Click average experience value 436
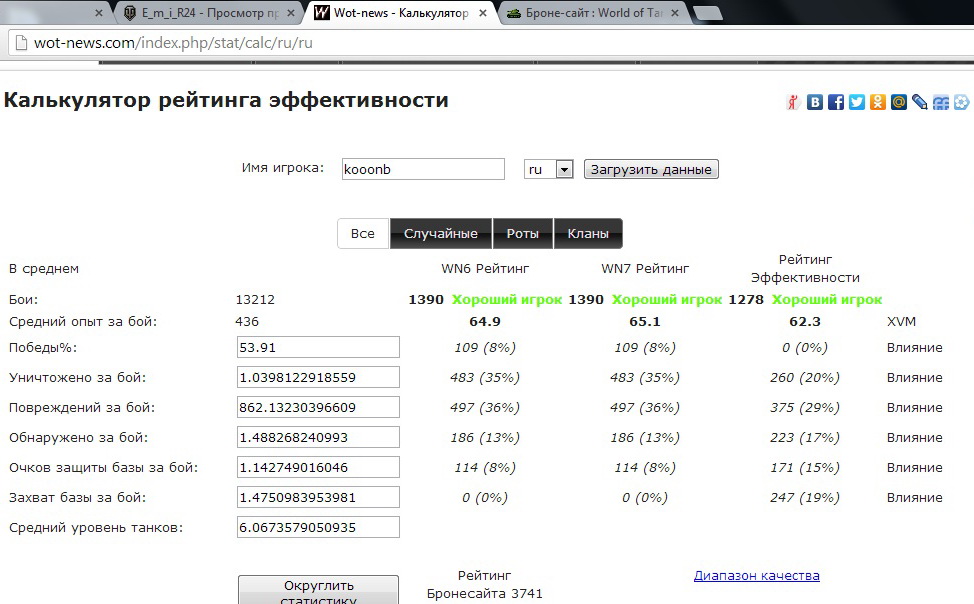Screen dimensions: 974x604 coord(247,321)
